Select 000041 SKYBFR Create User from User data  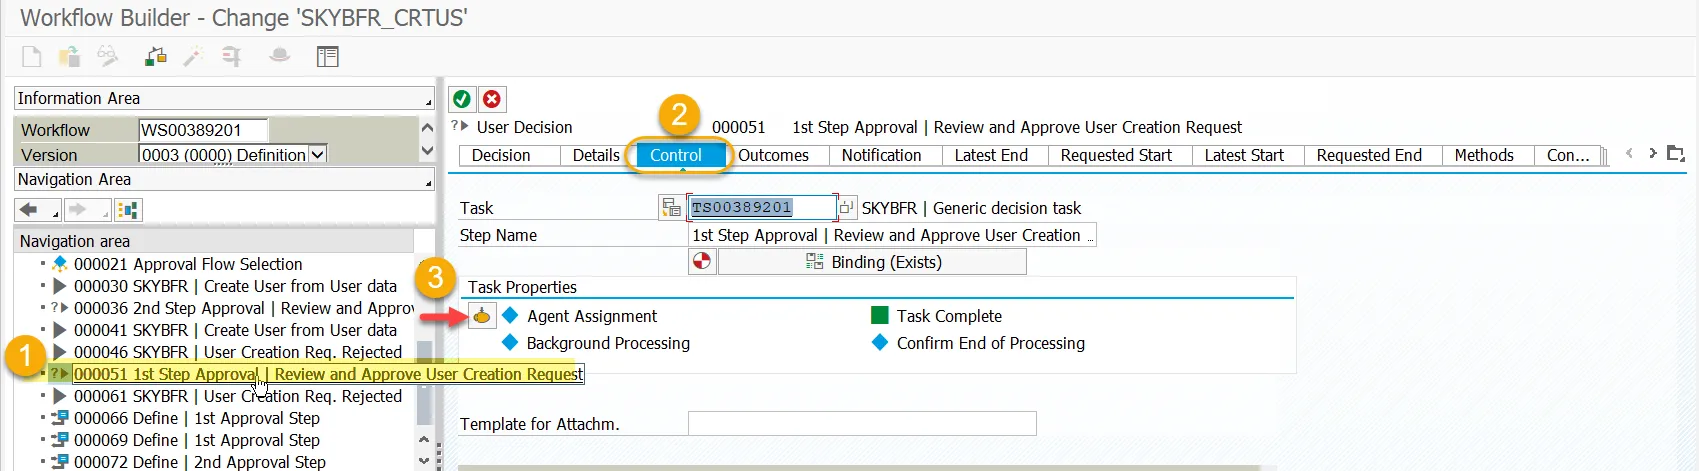point(235,330)
